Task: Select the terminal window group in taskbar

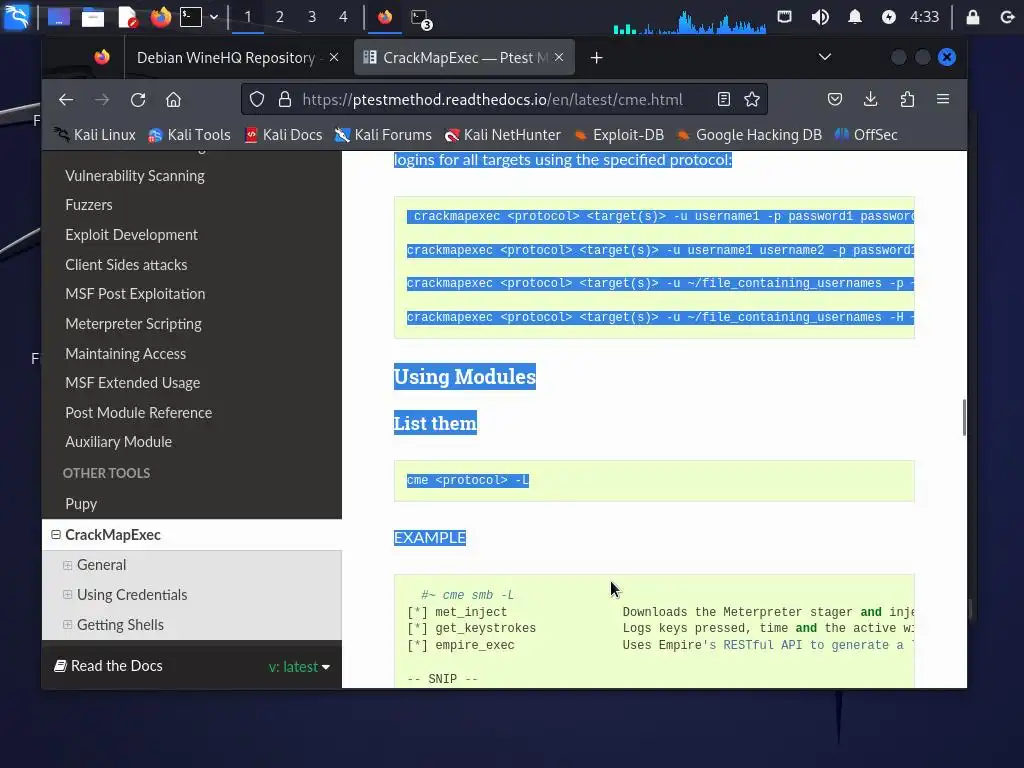Action: tap(421, 18)
